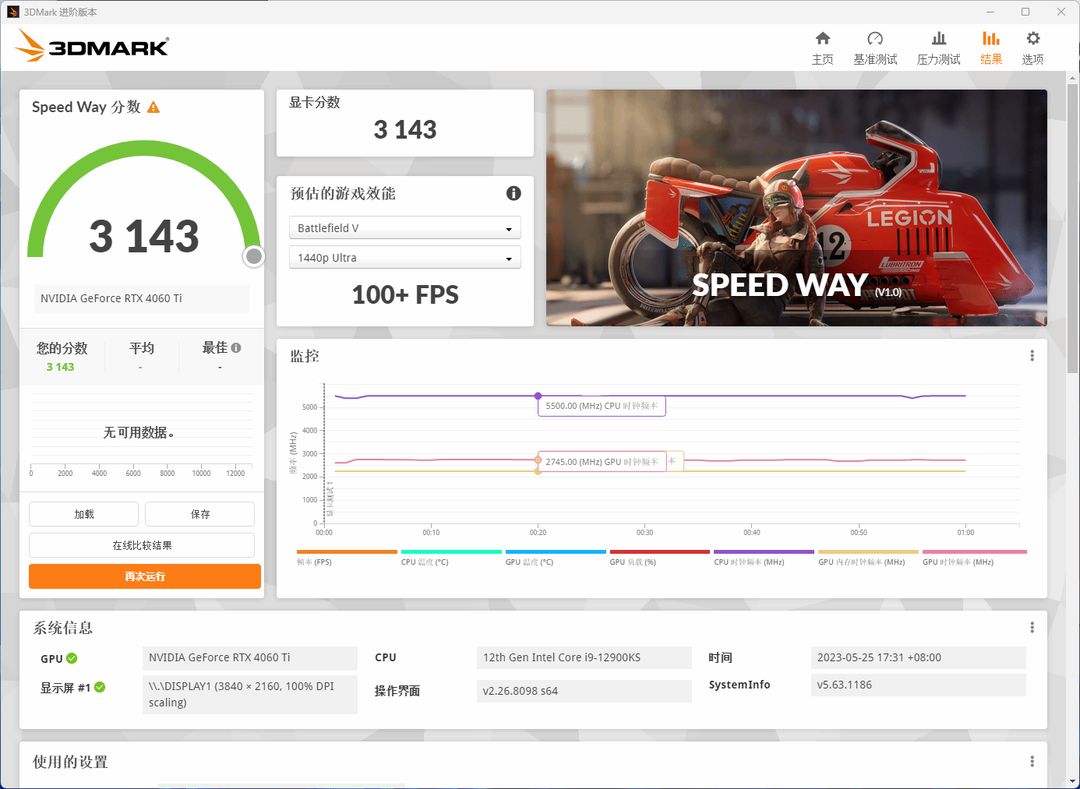Click the 2745.00 (MHz) GPU tooltip
This screenshot has width=1080, height=789.
click(x=601, y=462)
